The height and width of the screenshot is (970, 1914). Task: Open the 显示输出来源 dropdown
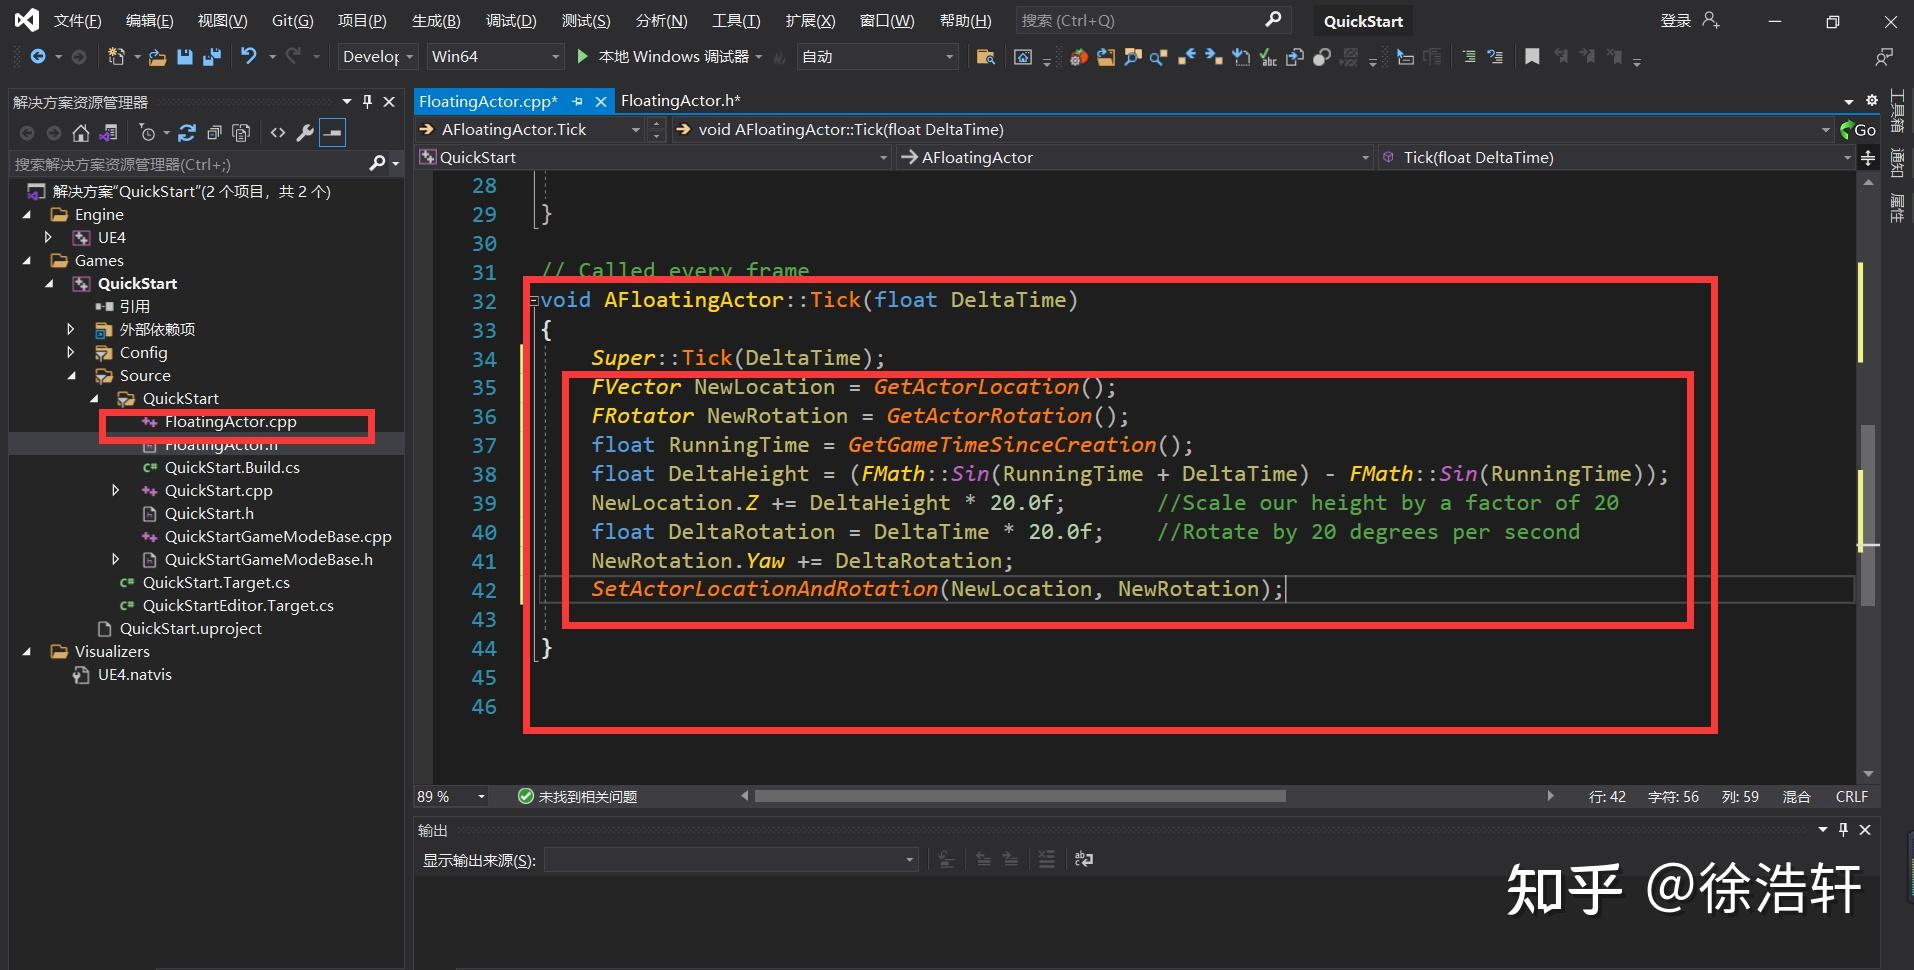point(731,859)
